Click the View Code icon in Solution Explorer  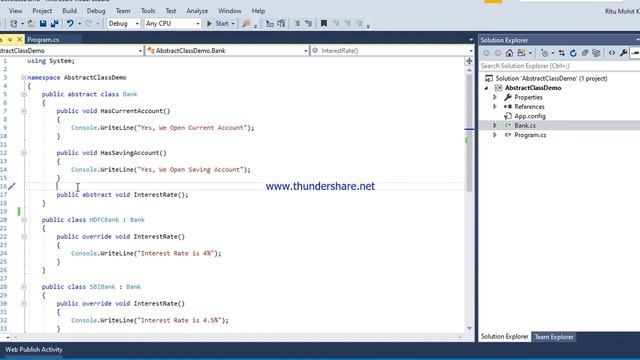(612, 53)
